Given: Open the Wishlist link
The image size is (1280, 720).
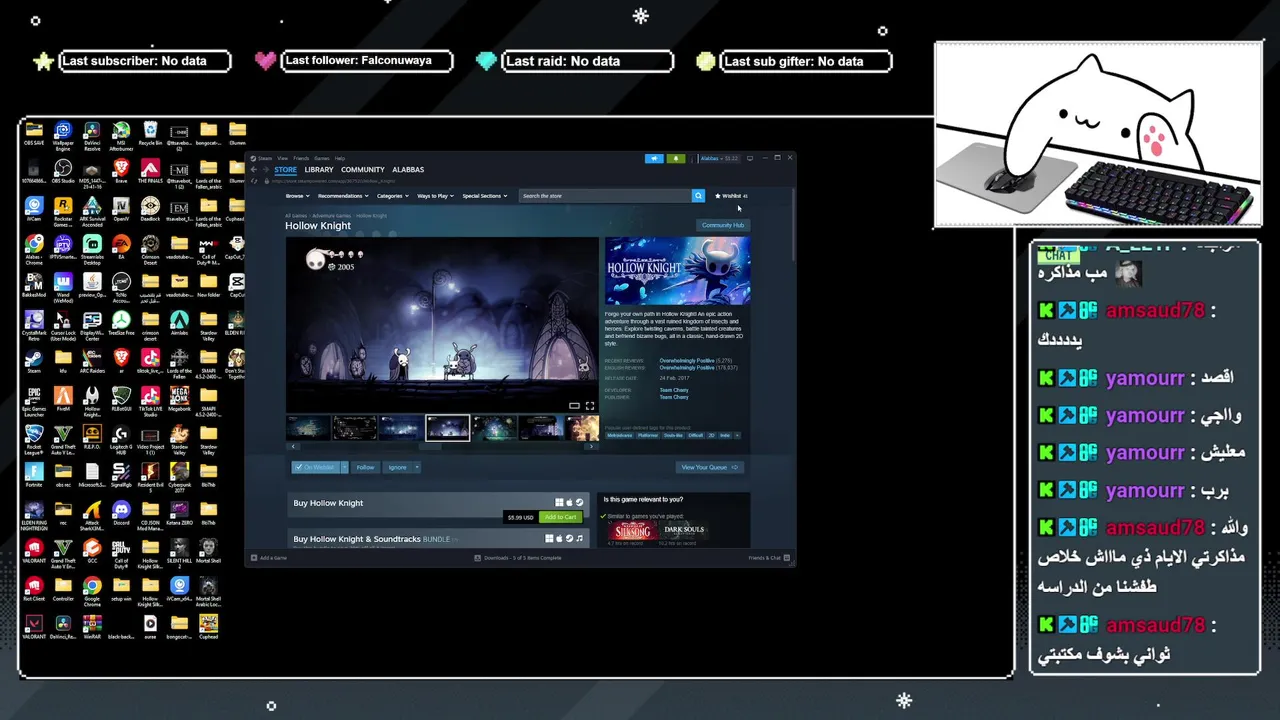Looking at the screenshot, I should pyautogui.click(x=731, y=196).
